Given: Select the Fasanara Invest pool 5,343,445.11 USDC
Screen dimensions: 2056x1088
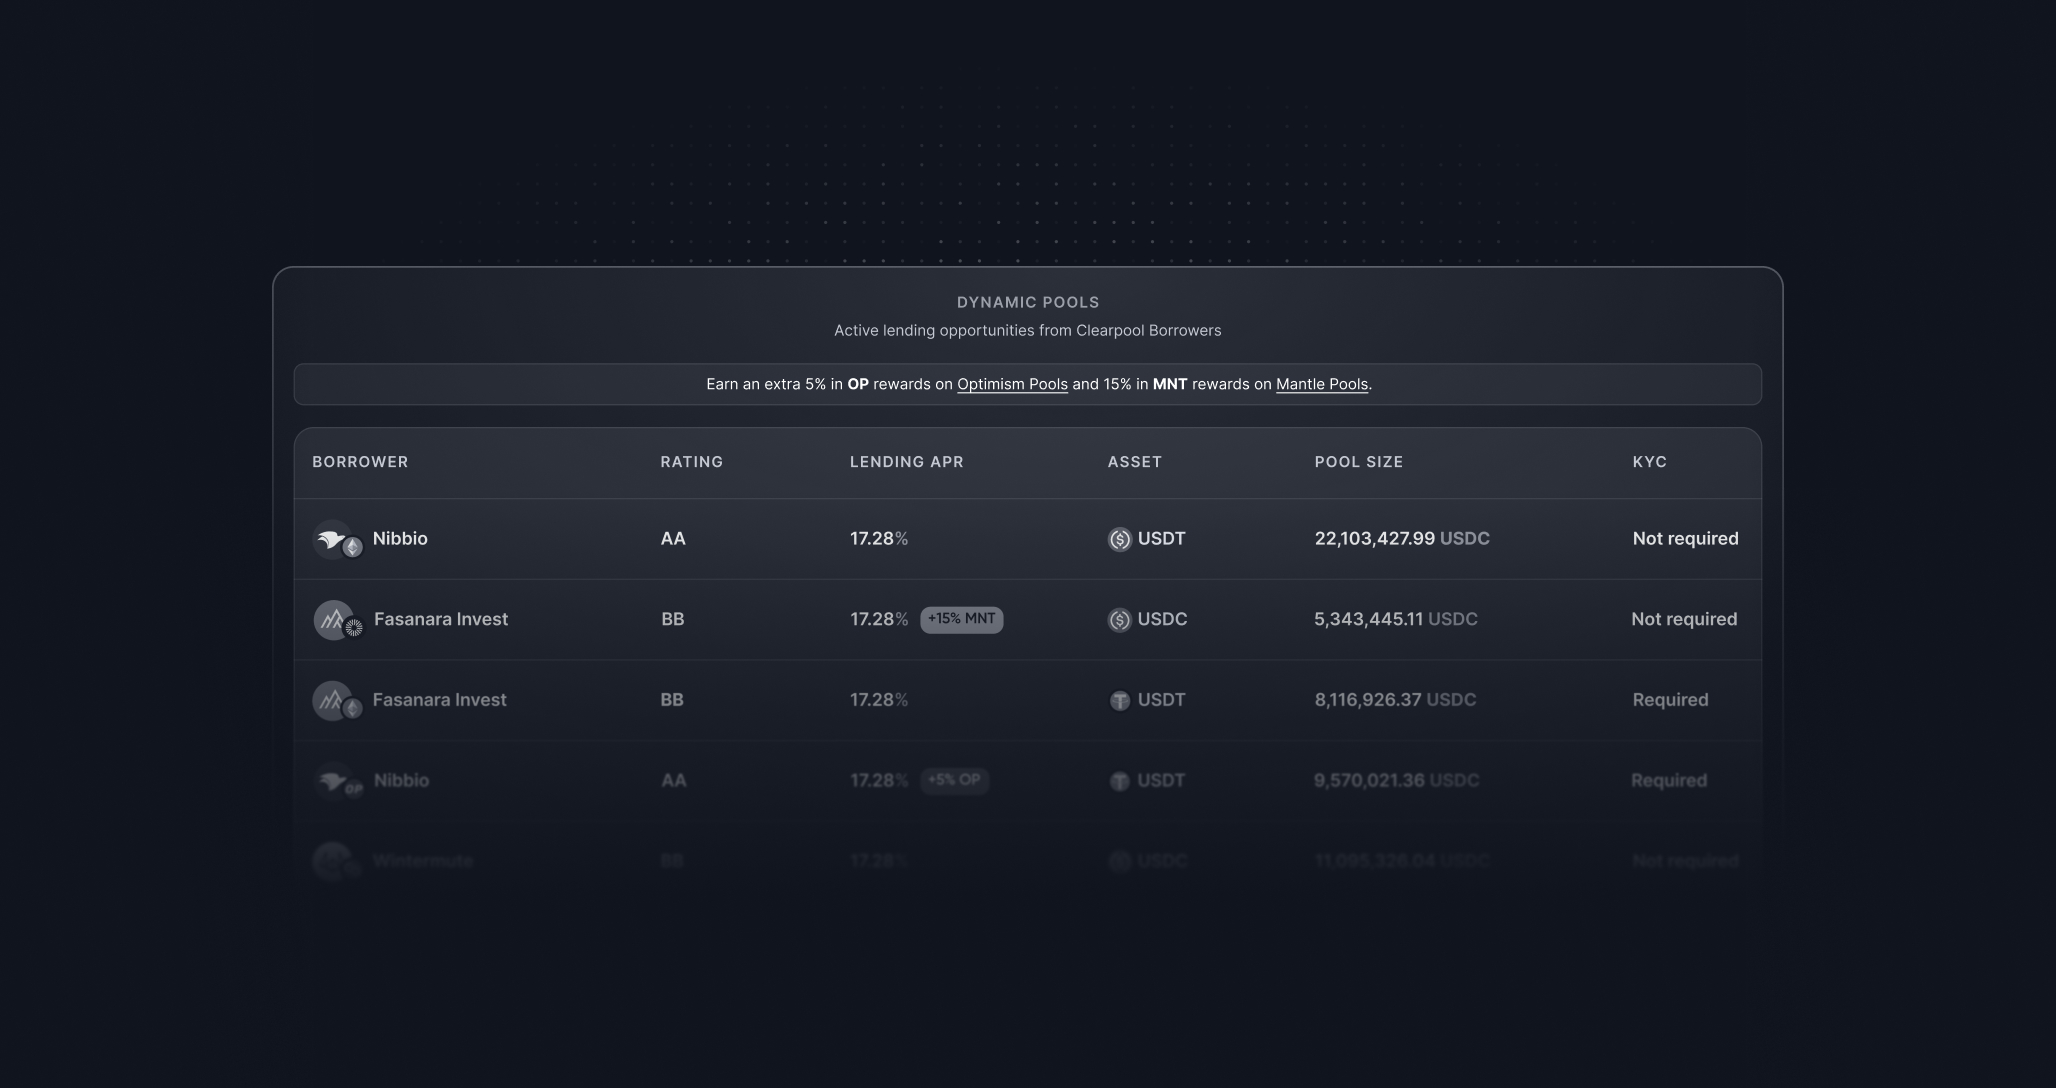Looking at the screenshot, I should click(x=1028, y=620).
